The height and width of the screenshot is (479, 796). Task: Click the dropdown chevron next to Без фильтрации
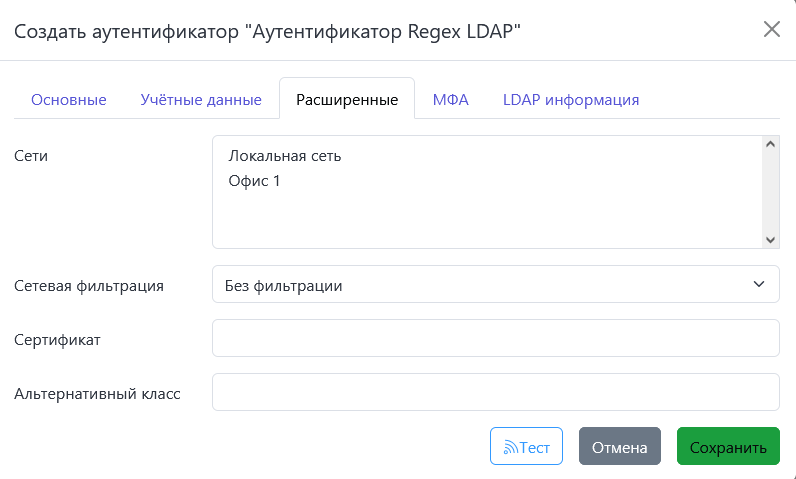(x=758, y=285)
